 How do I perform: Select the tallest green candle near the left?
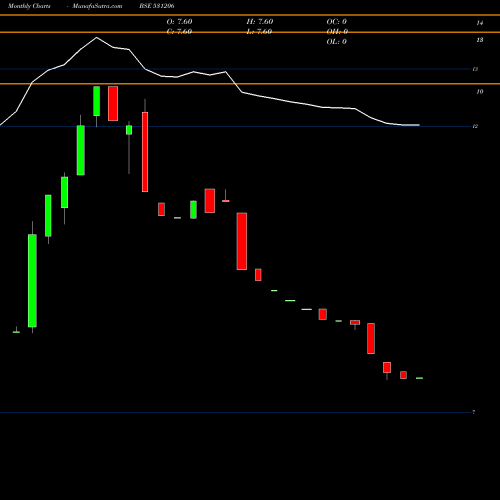[x=32, y=281]
